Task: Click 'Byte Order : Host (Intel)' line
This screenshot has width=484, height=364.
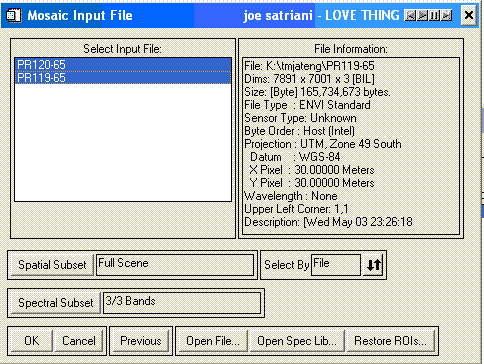Action: (299, 131)
